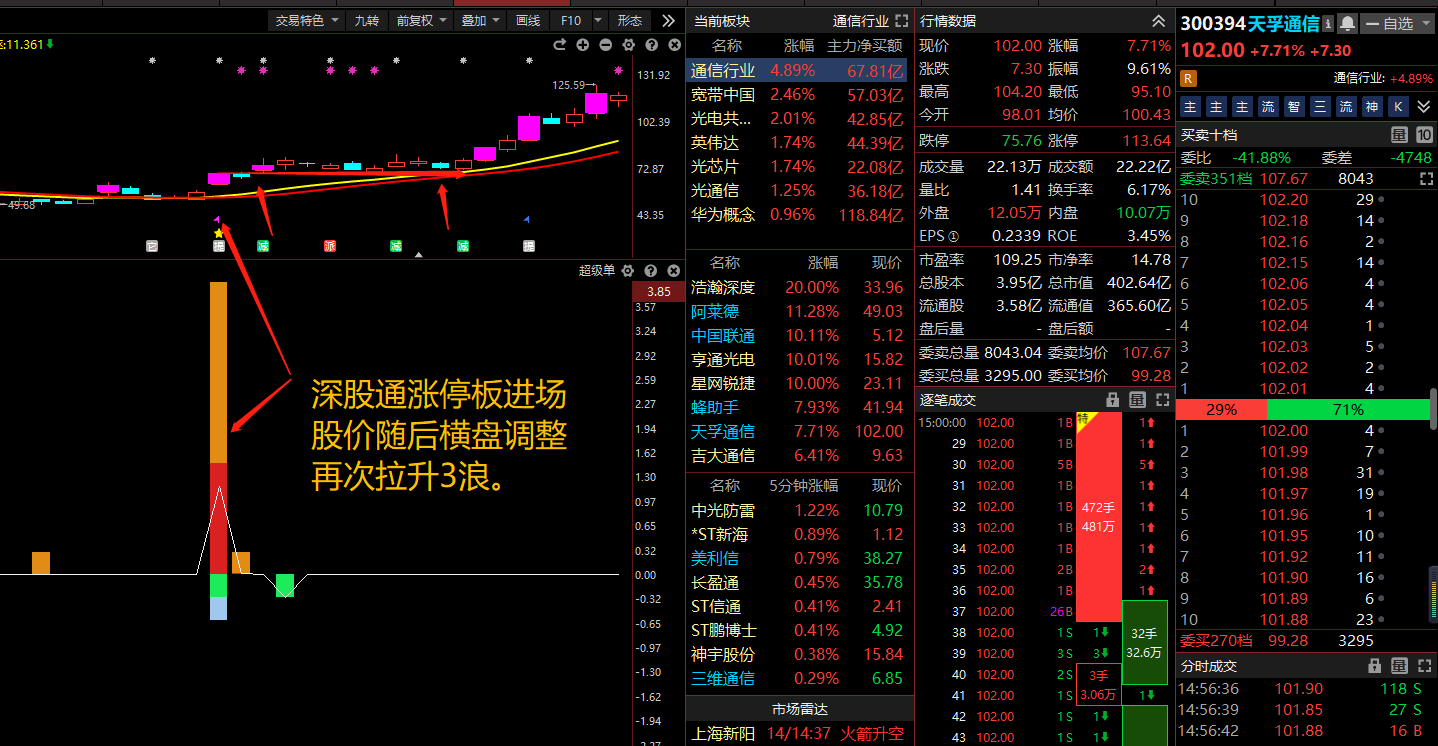Screen dimensions: 1438x746
Task: Open the 天孚通信 stock name link
Action: pos(1283,23)
